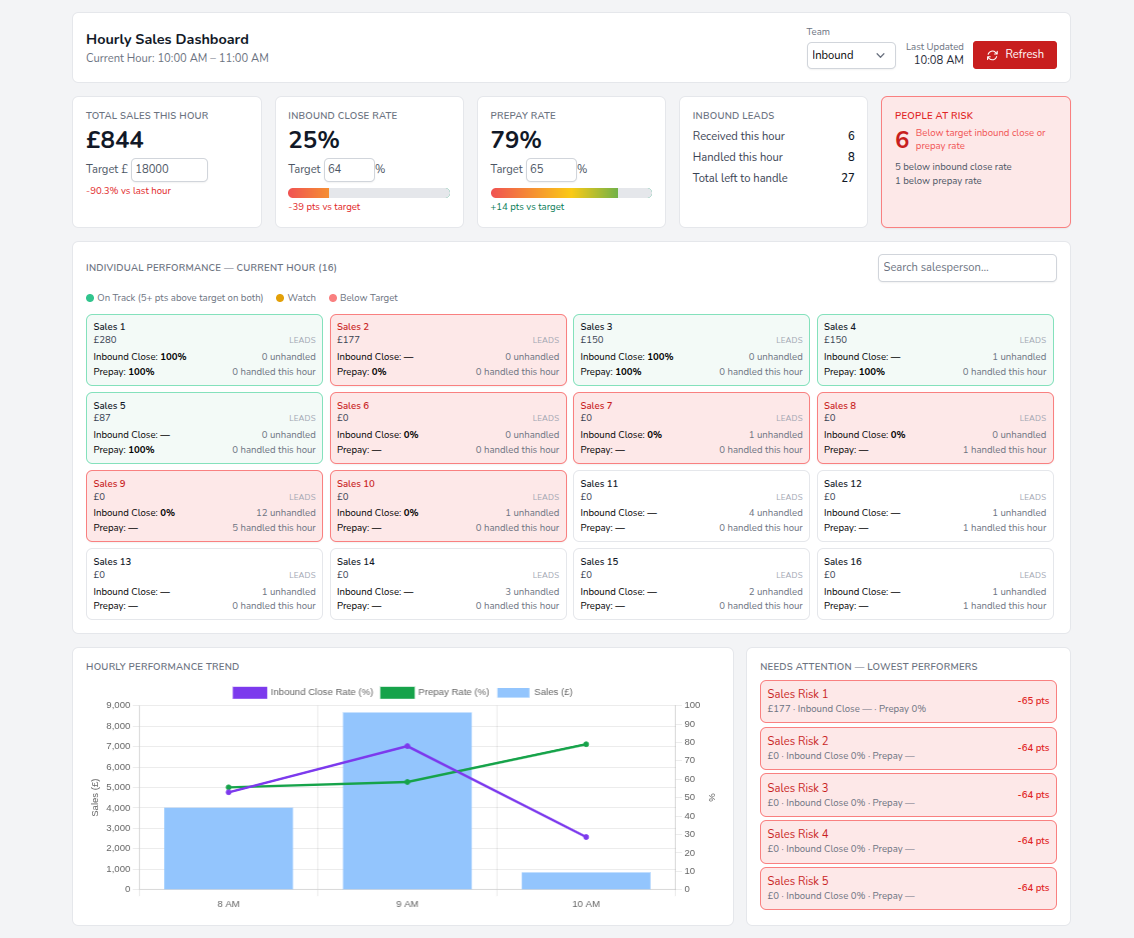1134x938 pixels.
Task: Click the '1 below prepay rate' text
Action: click(x=938, y=181)
